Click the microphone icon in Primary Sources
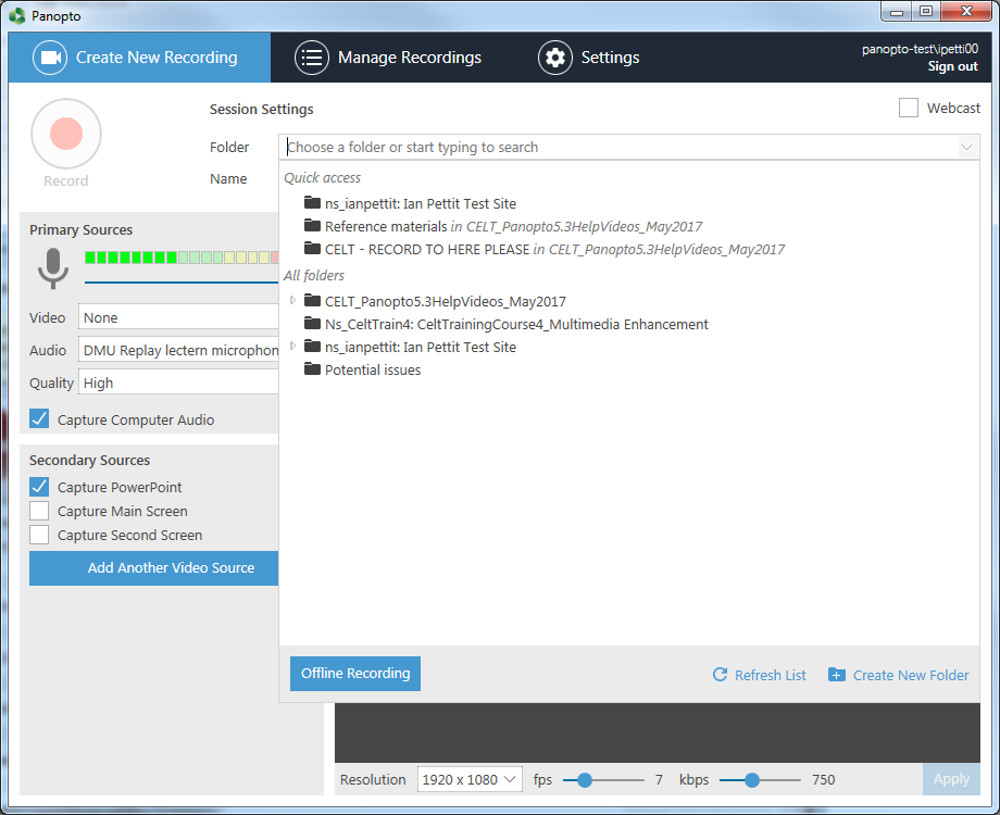The width and height of the screenshot is (1000, 815). pos(53,268)
